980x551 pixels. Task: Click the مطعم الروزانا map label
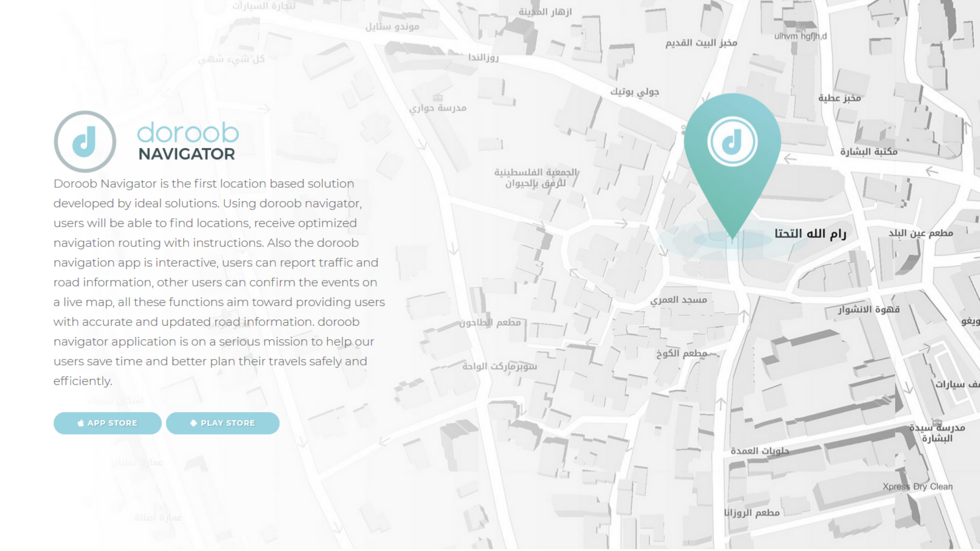point(751,513)
